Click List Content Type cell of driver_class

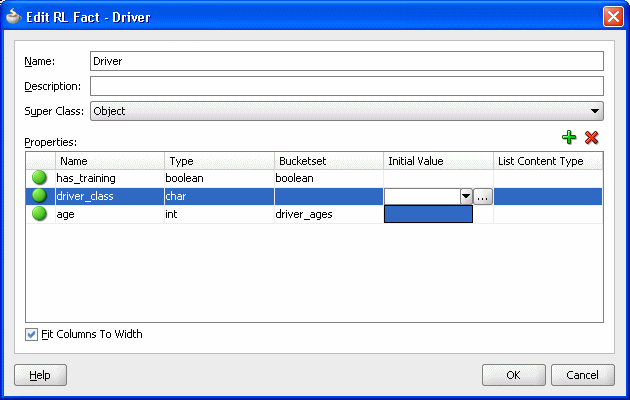point(548,196)
